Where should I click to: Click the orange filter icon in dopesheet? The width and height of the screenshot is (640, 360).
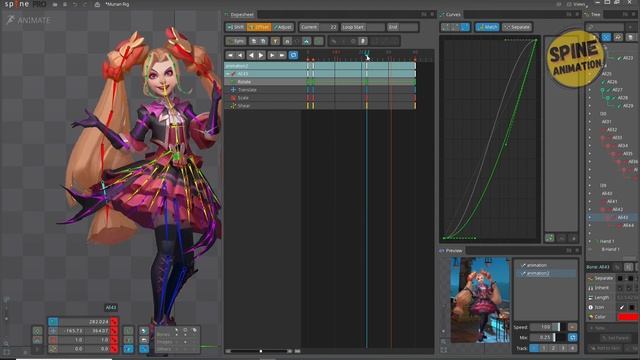pyautogui.click(x=275, y=41)
